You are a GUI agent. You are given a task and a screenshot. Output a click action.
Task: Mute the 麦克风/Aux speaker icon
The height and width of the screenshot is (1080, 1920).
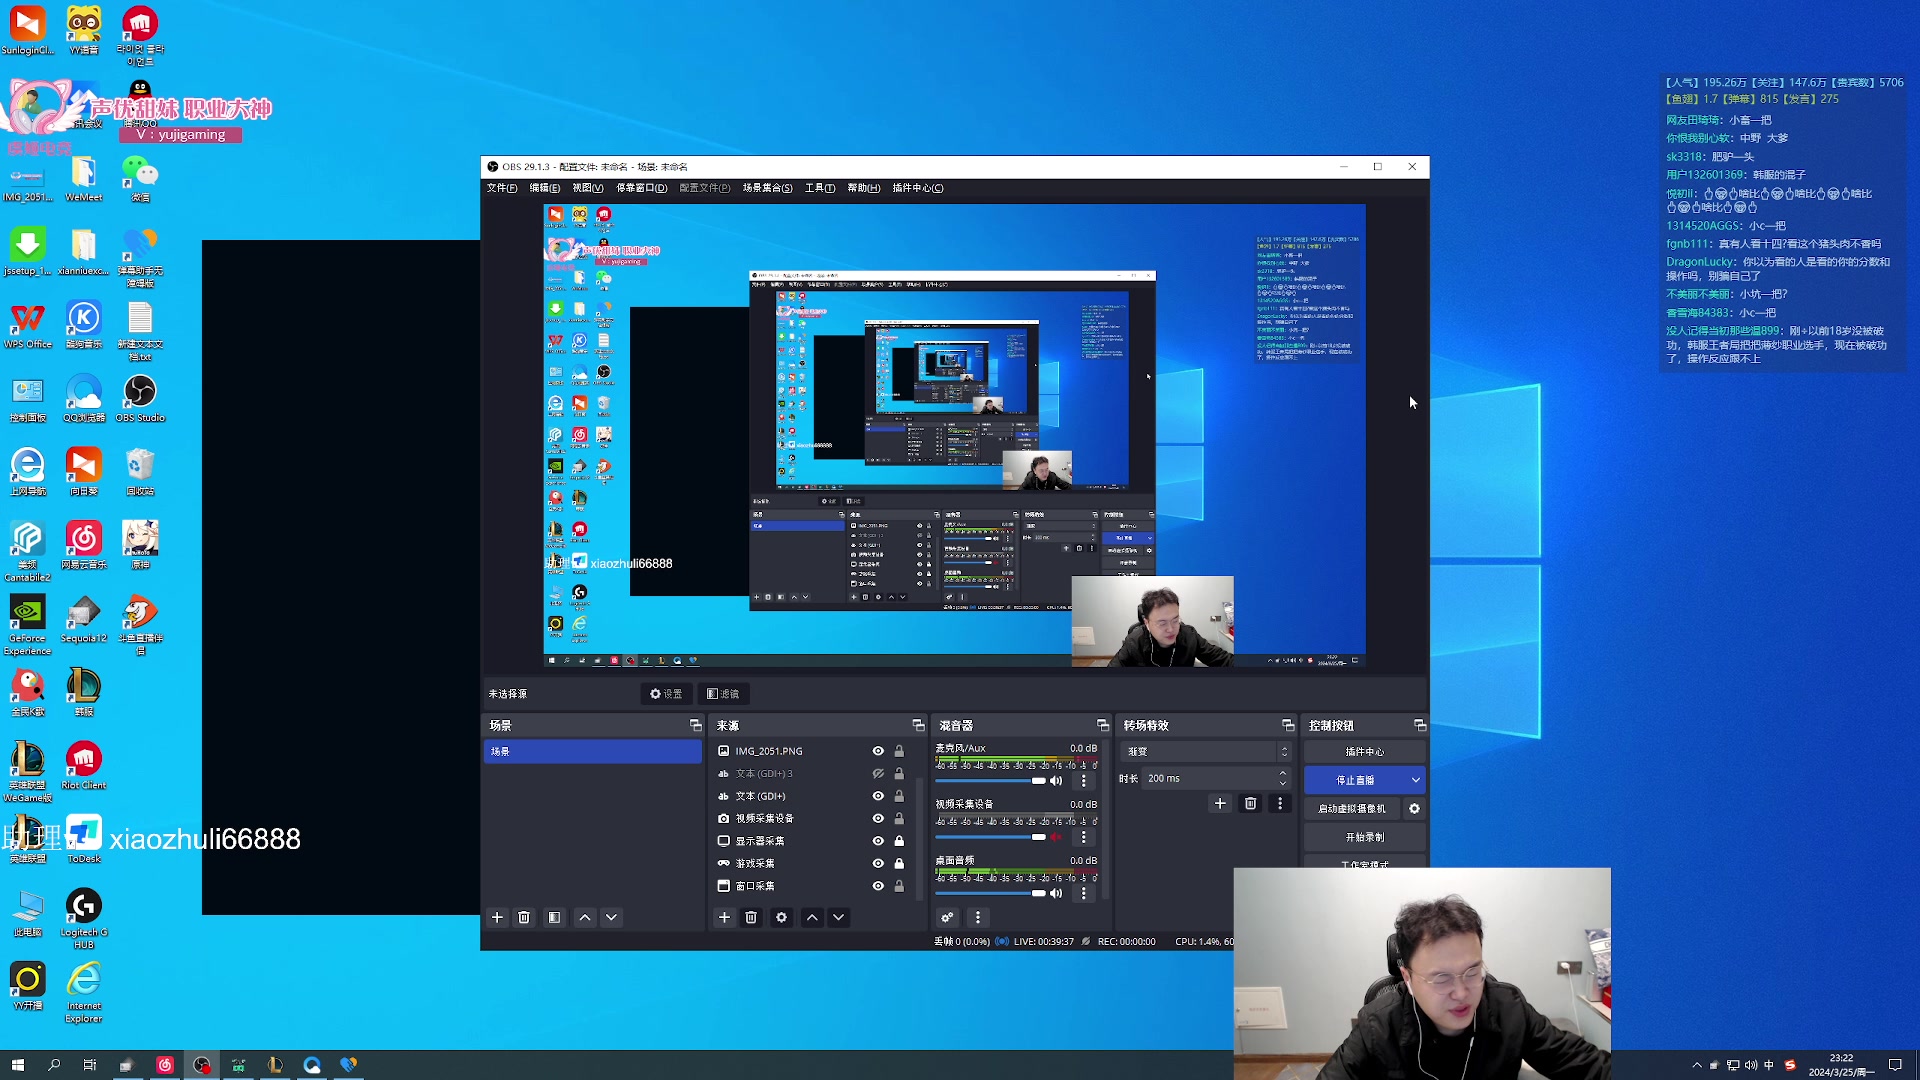tap(1056, 781)
